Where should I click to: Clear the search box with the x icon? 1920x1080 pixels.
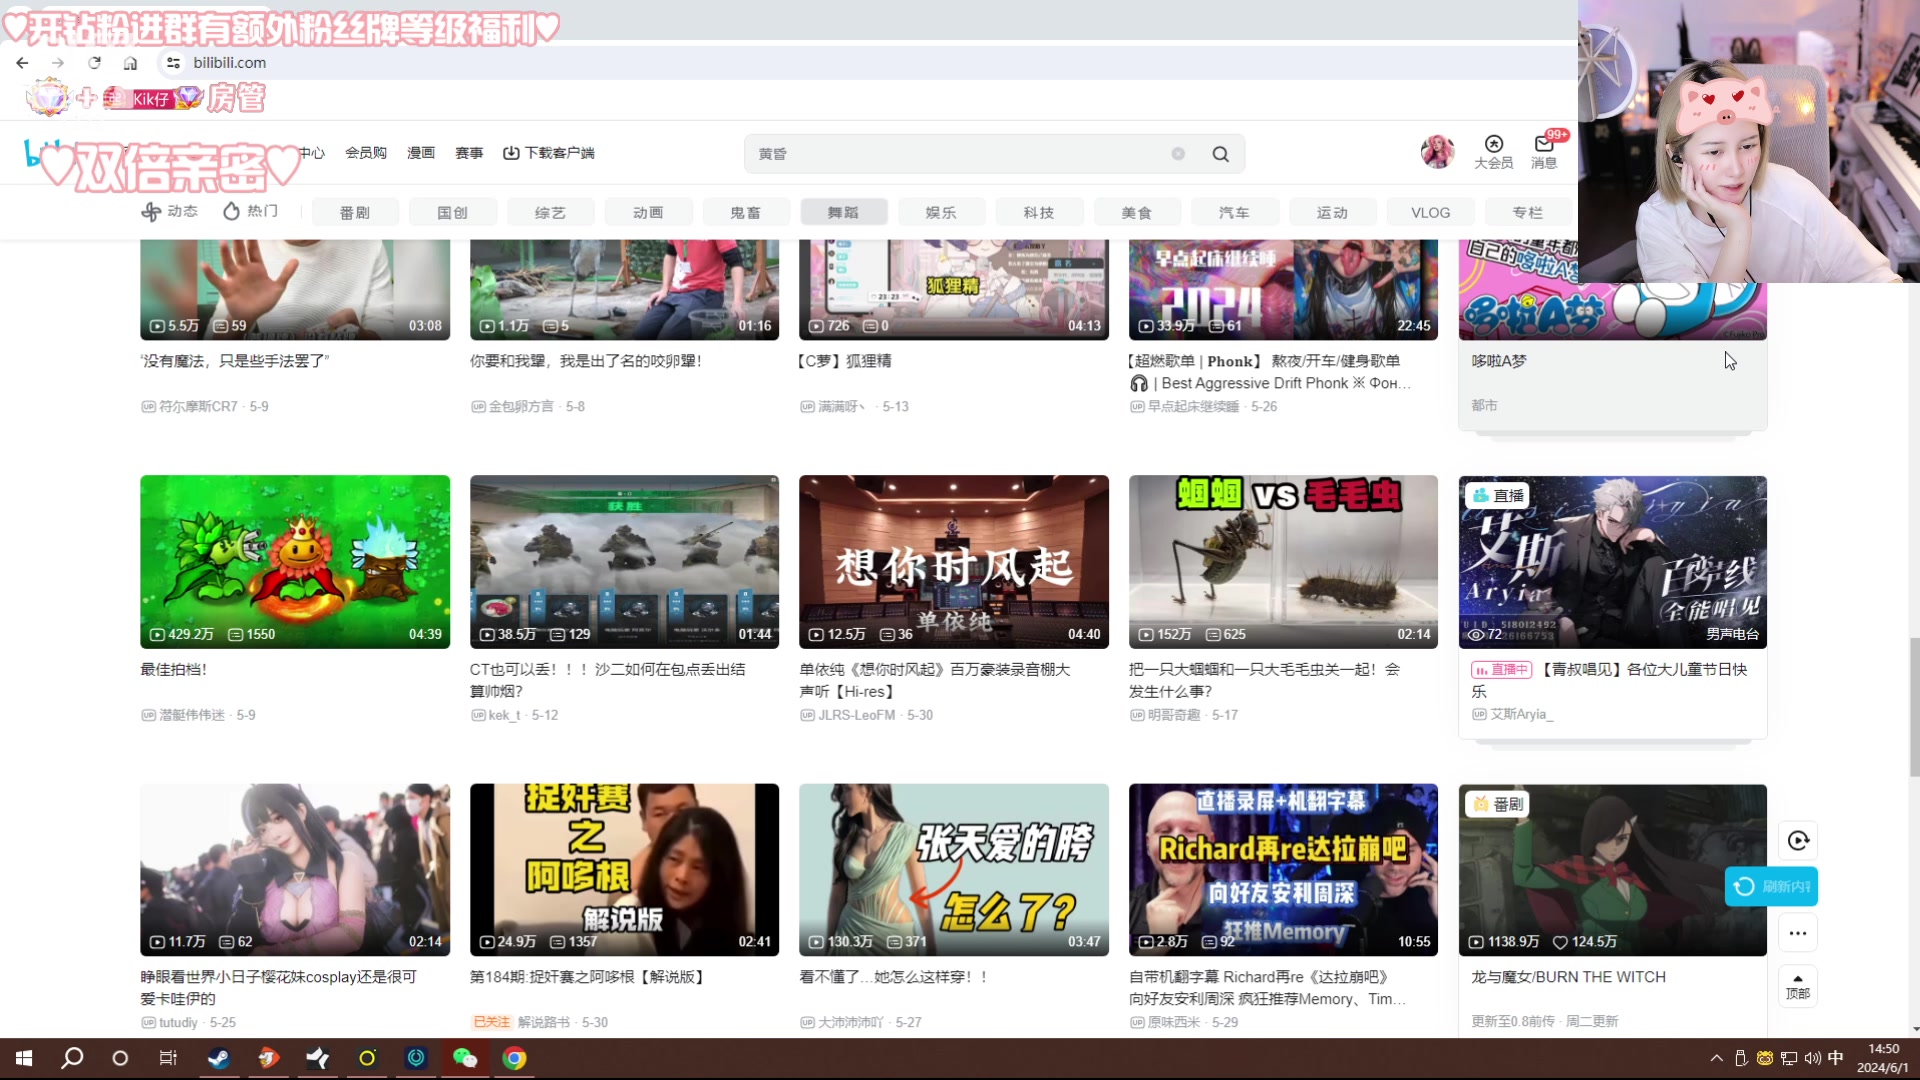[1178, 154]
